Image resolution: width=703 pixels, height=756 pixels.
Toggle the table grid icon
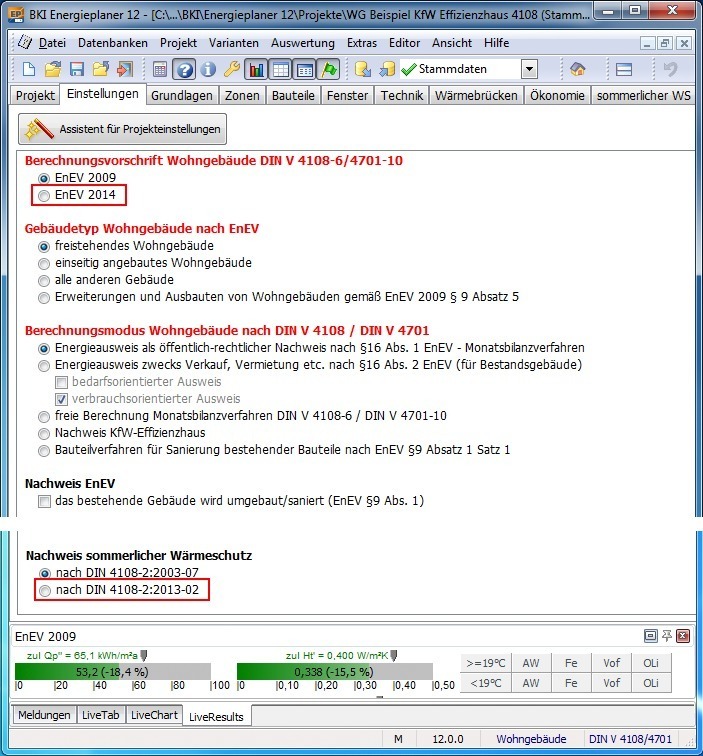pyautogui.click(x=281, y=69)
